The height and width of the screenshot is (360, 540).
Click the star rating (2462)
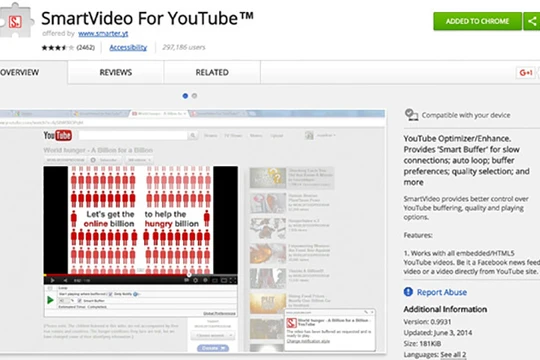(x=68, y=48)
